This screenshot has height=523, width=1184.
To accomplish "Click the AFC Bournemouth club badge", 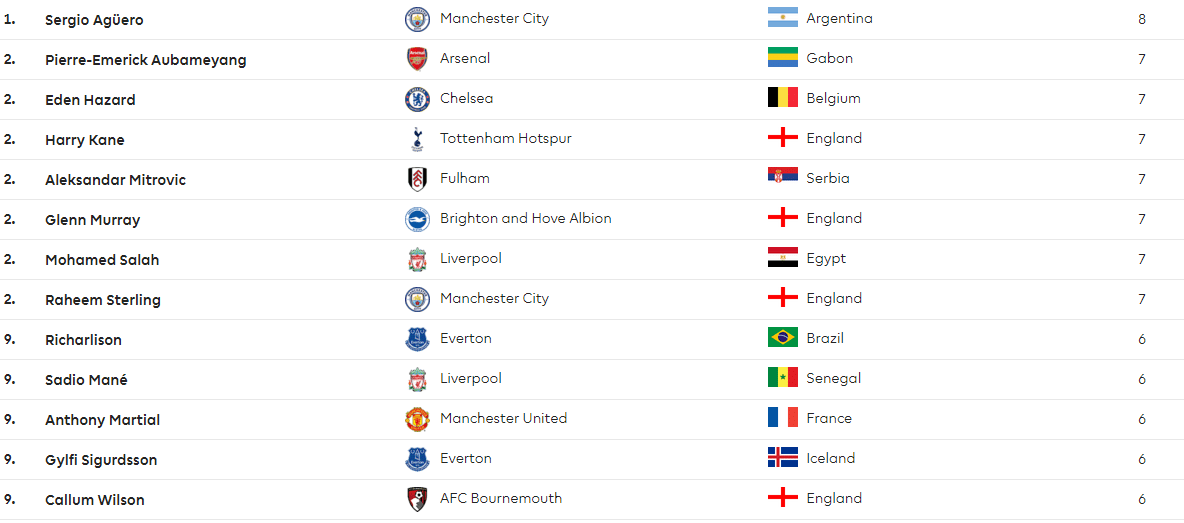I will 417,499.
